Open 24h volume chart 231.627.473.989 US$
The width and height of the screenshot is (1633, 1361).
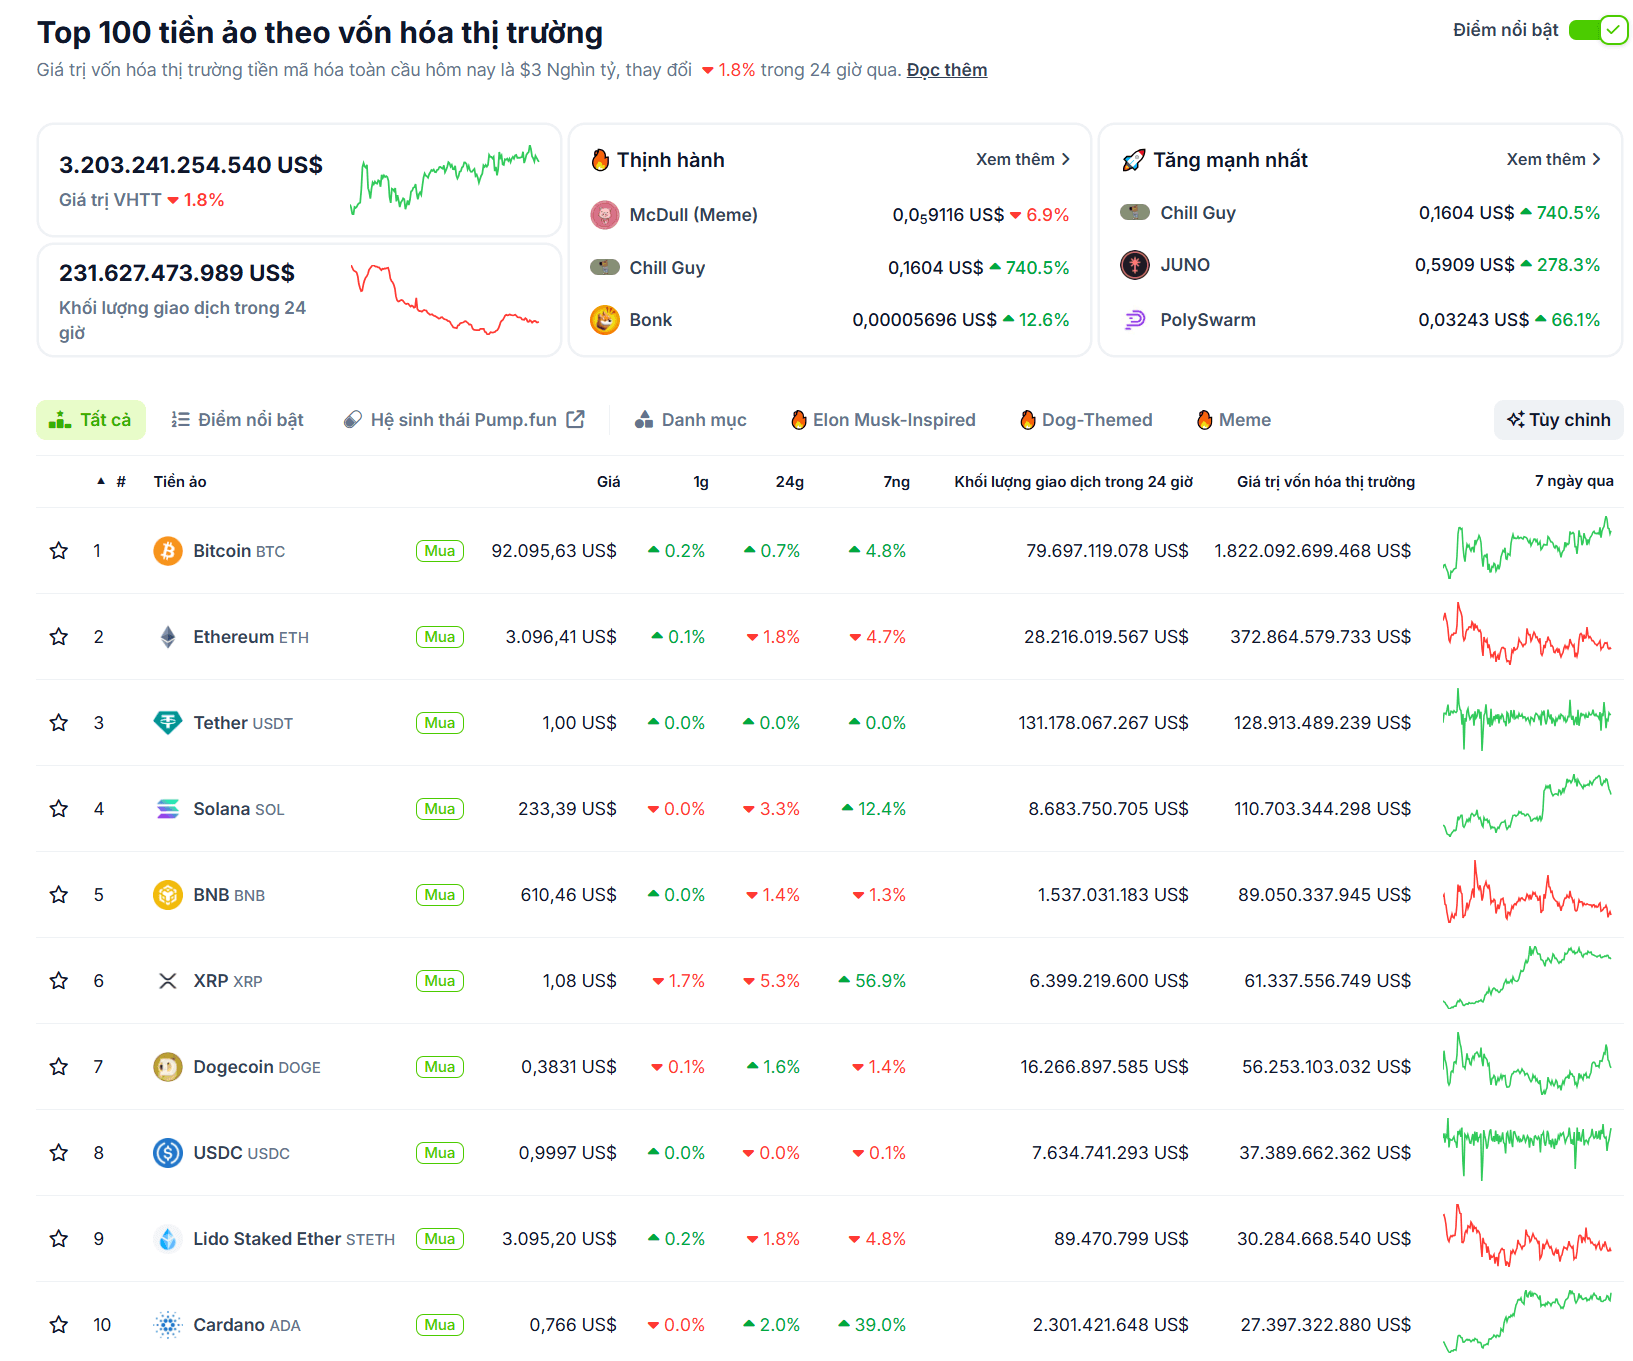(445, 298)
